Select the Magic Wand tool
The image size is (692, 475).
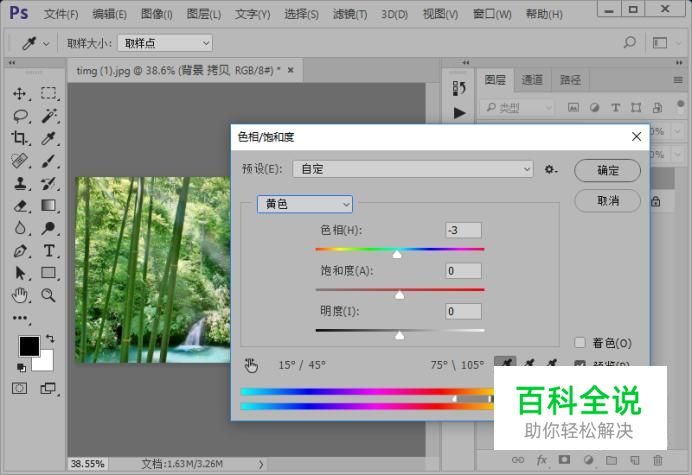(x=48, y=116)
